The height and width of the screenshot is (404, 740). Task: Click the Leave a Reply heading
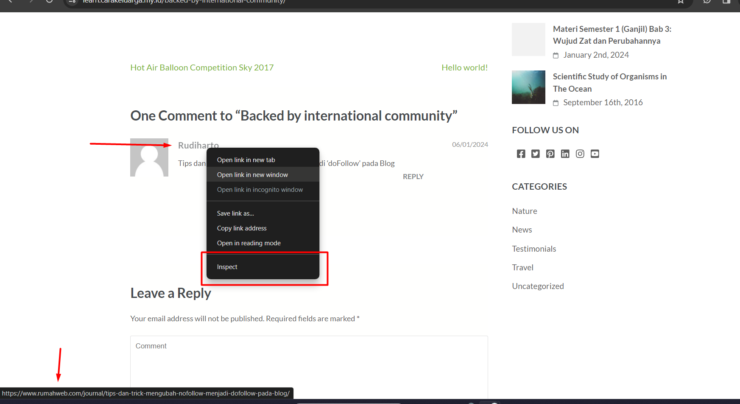pyautogui.click(x=170, y=293)
